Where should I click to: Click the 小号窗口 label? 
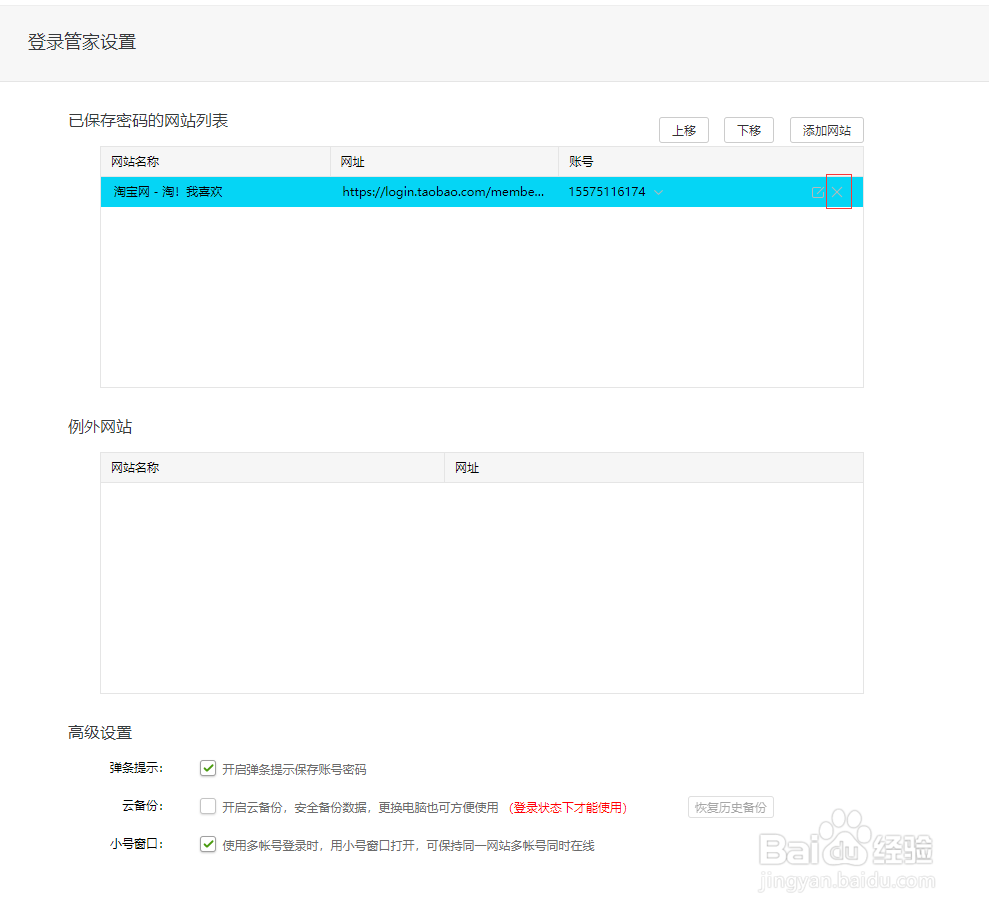coord(136,844)
